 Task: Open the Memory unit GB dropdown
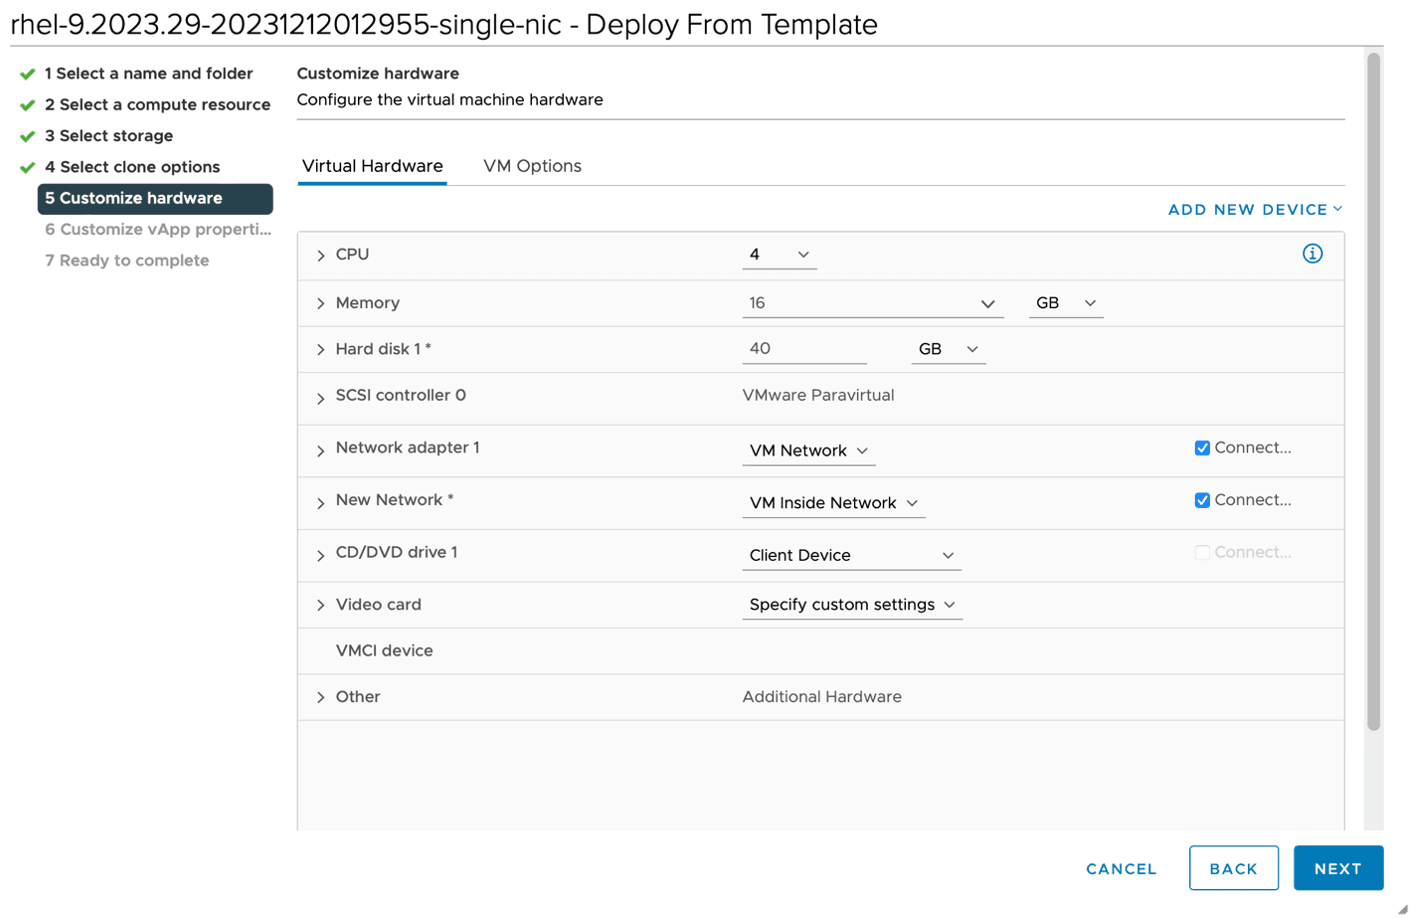pos(1065,303)
